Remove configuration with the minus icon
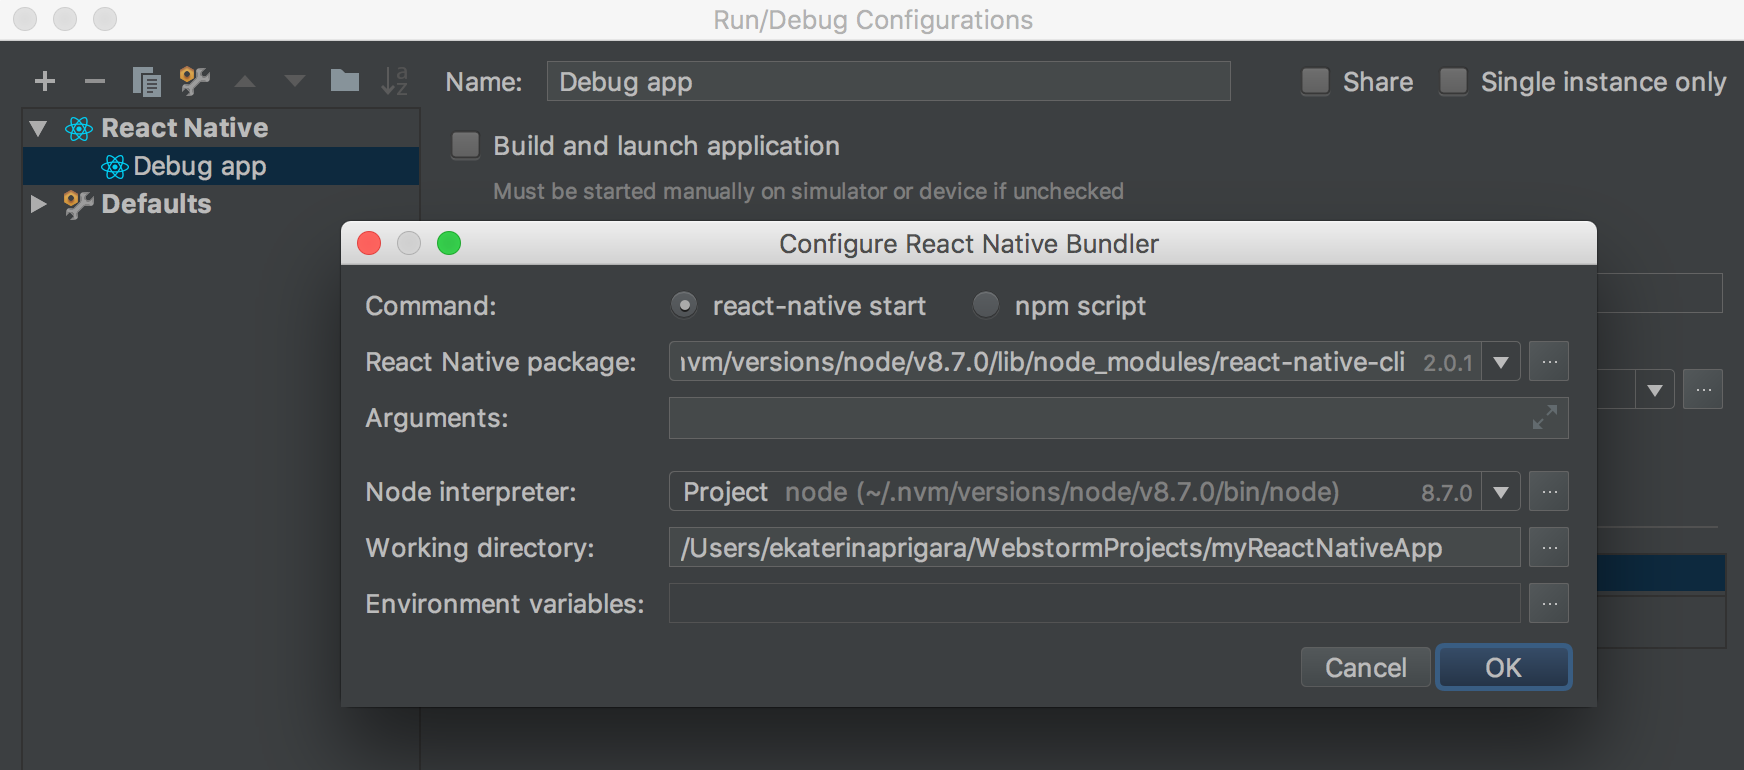 (95, 82)
